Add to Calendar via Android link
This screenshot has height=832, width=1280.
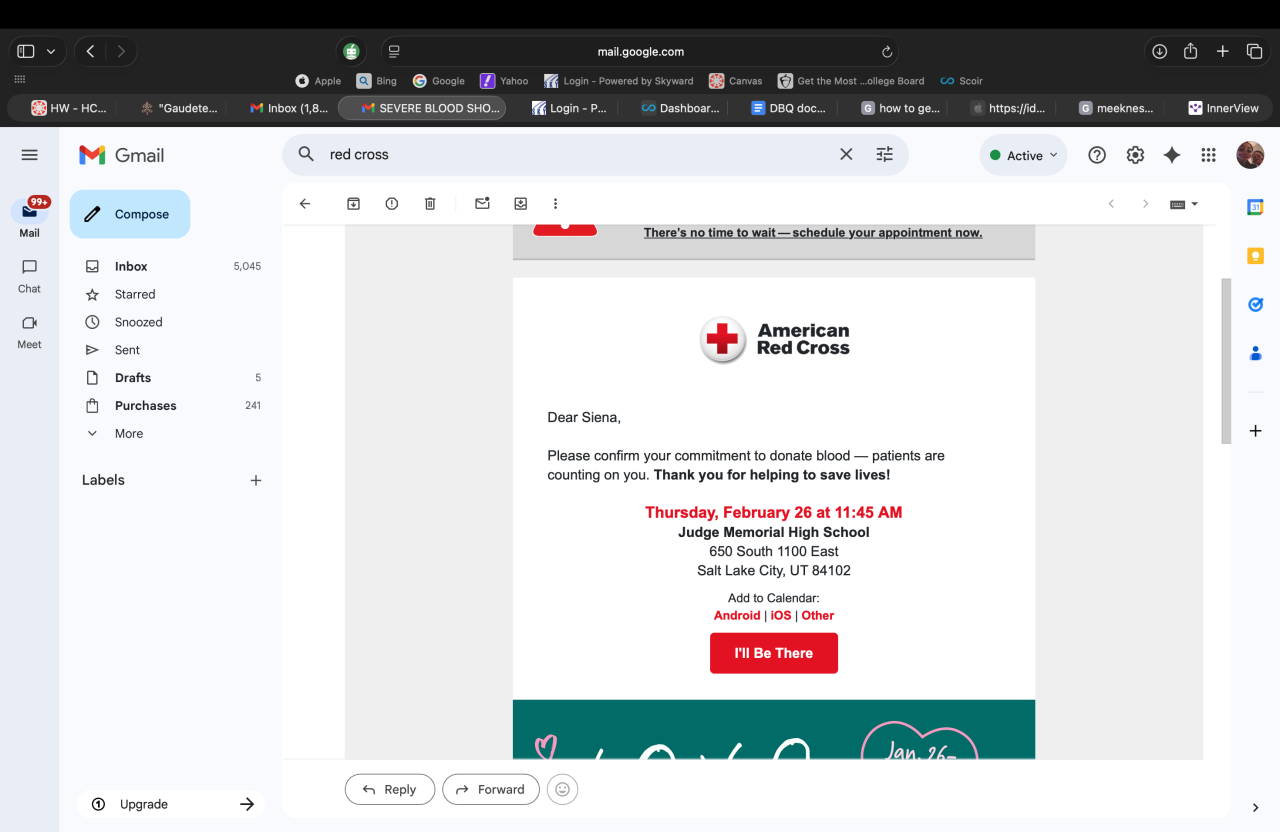pos(737,616)
